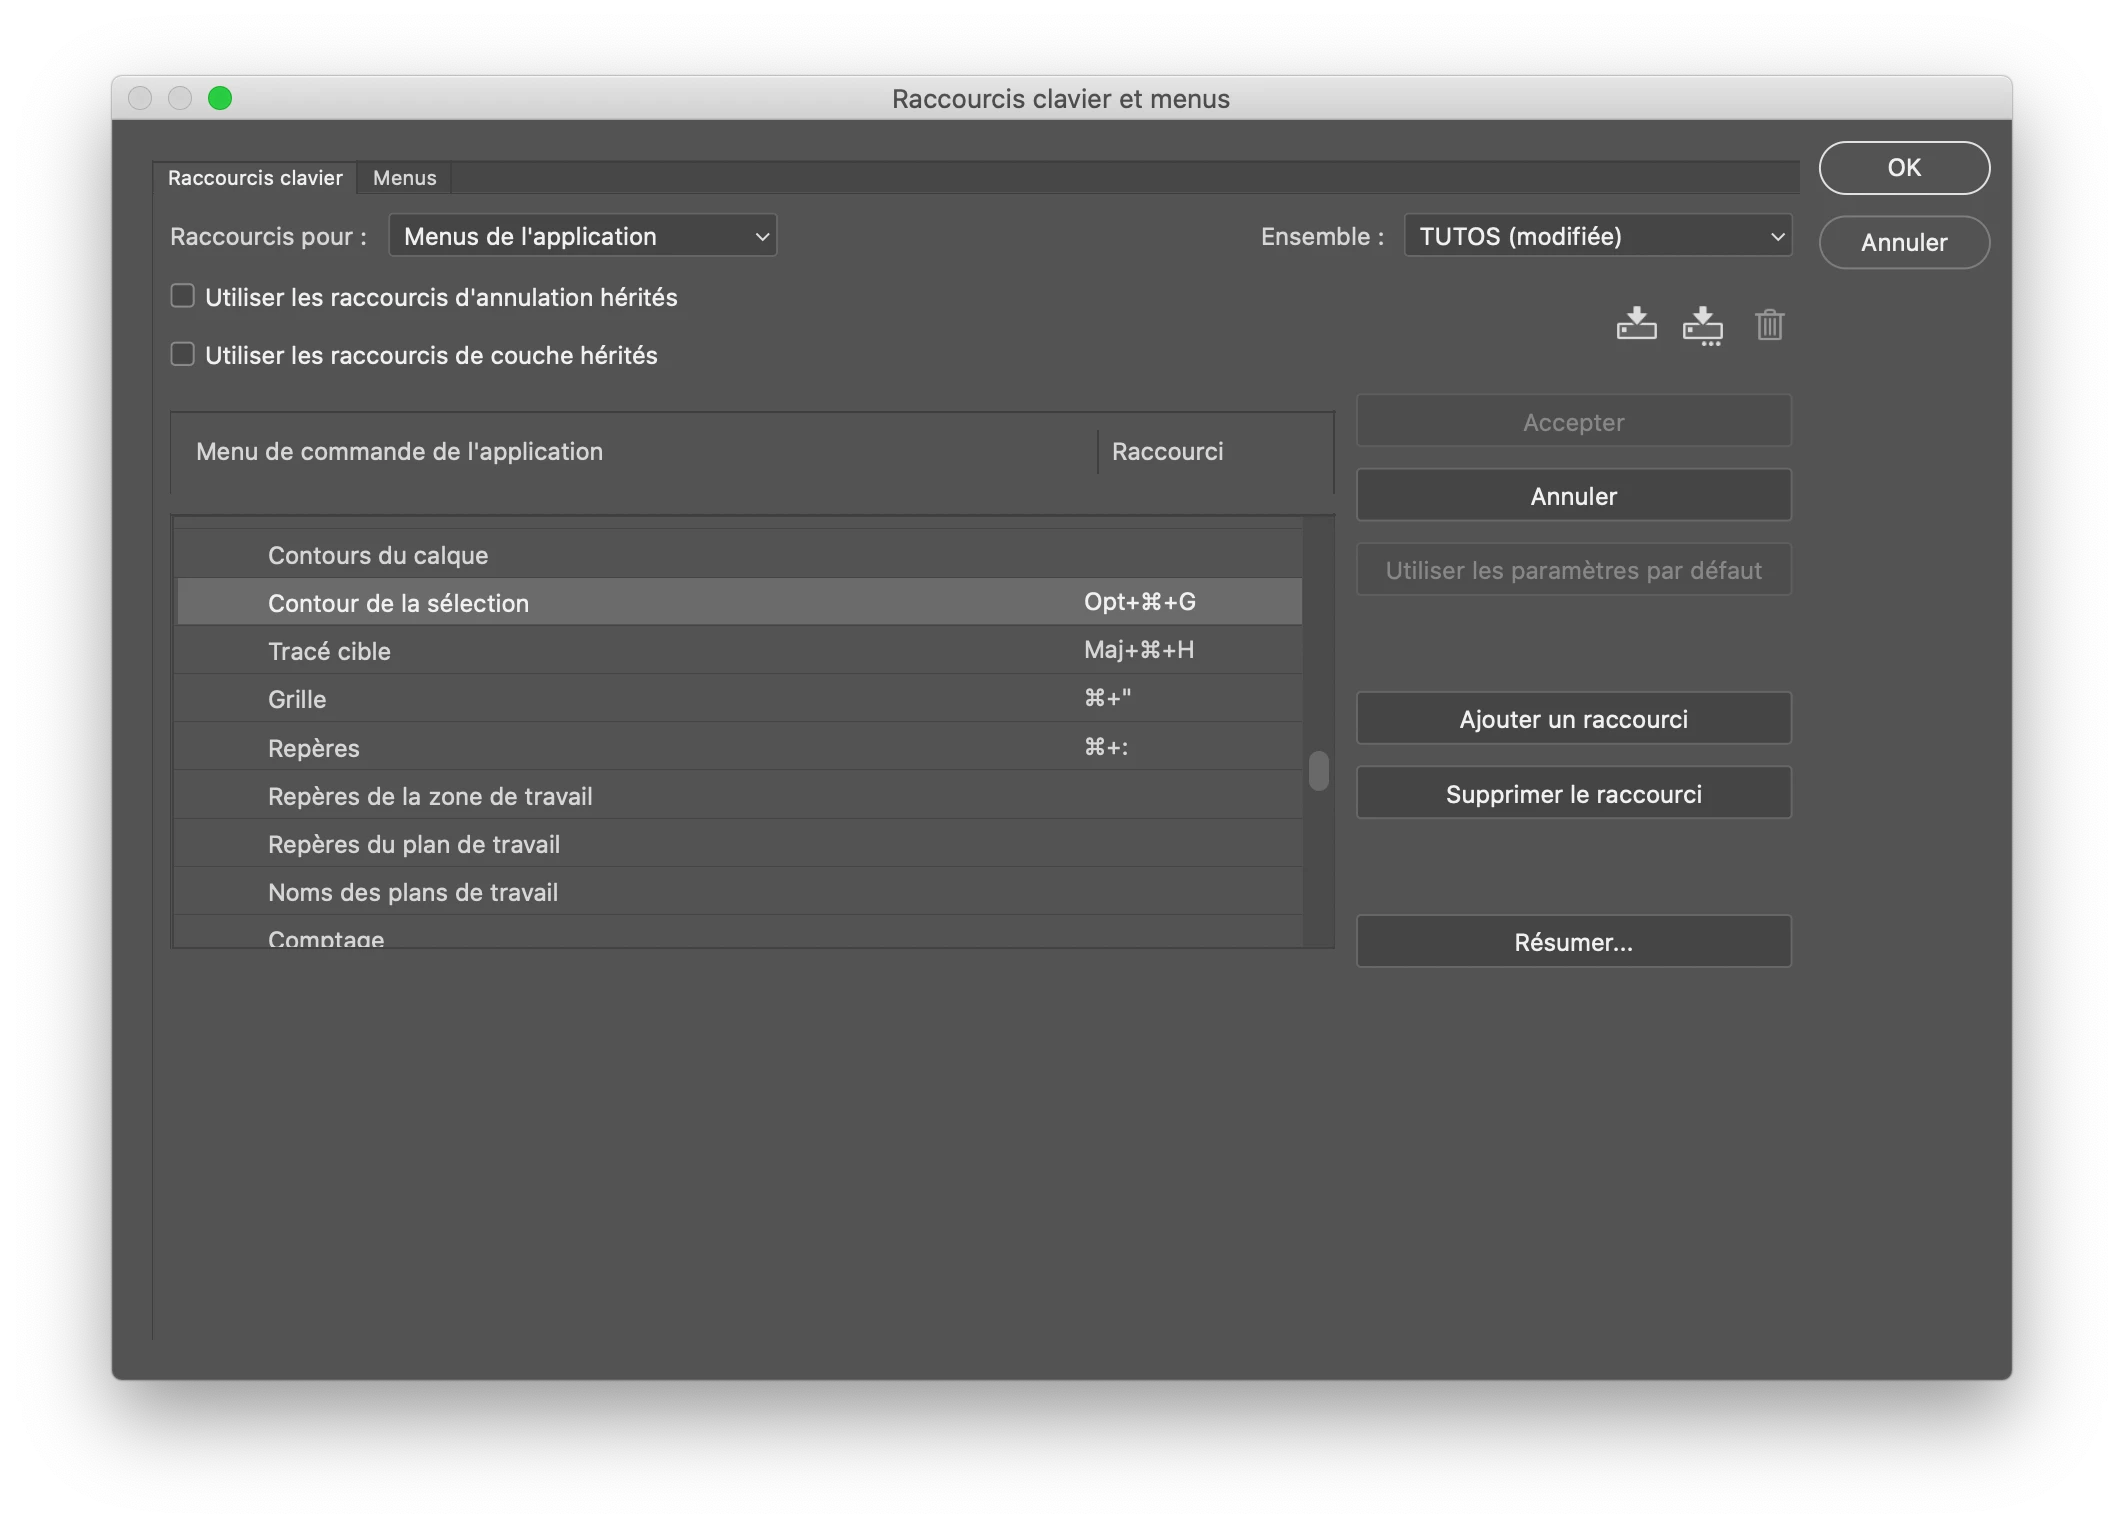Toggle legacy channel shortcuts checkbox
The height and width of the screenshot is (1528, 2124).
[182, 354]
